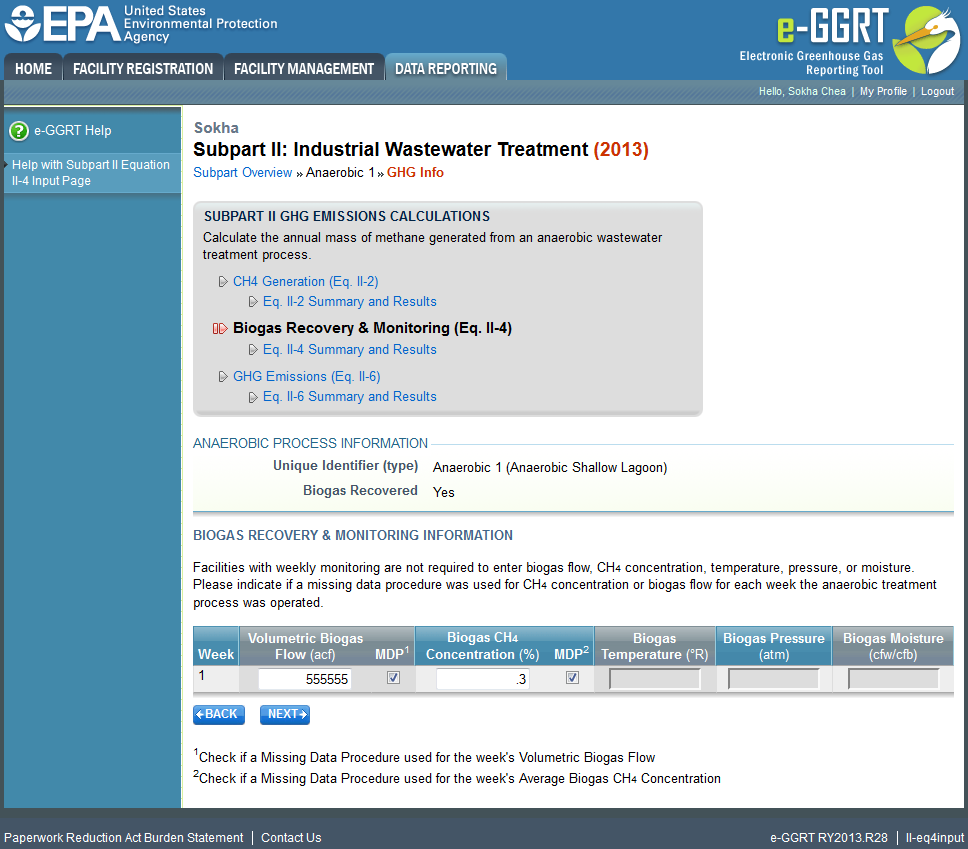Click the Biogas Temperature (°R) column header
Screen dimensions: 968x849
(654, 646)
